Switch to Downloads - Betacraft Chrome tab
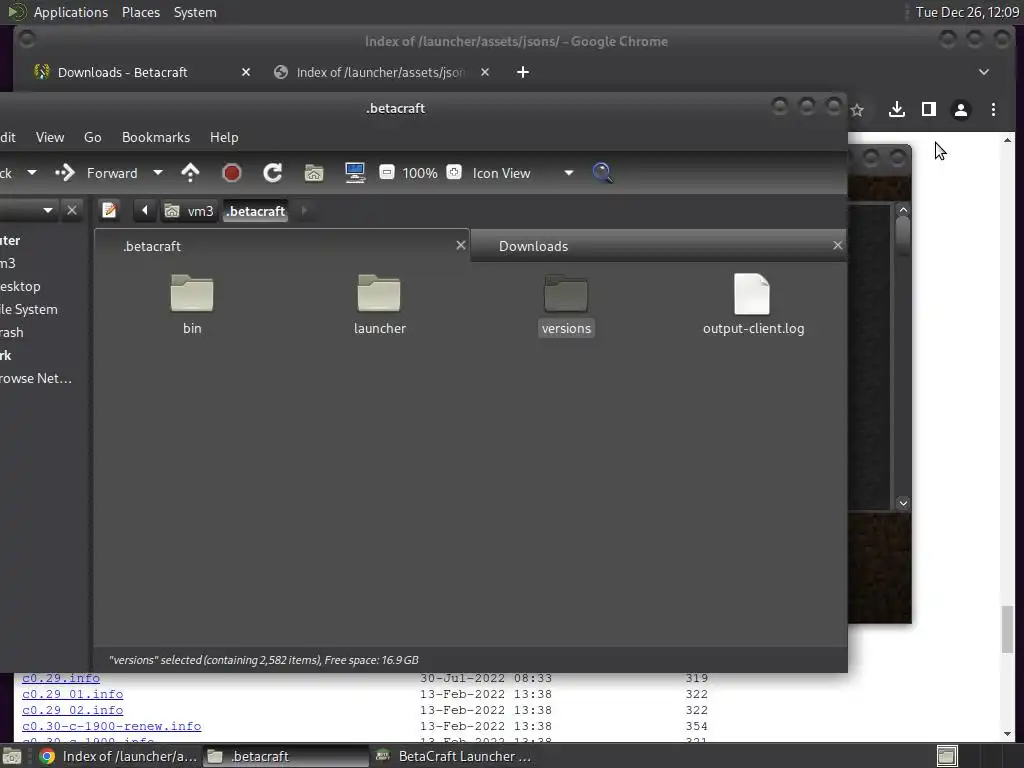Viewport: 1024px width, 768px height. coord(142,72)
